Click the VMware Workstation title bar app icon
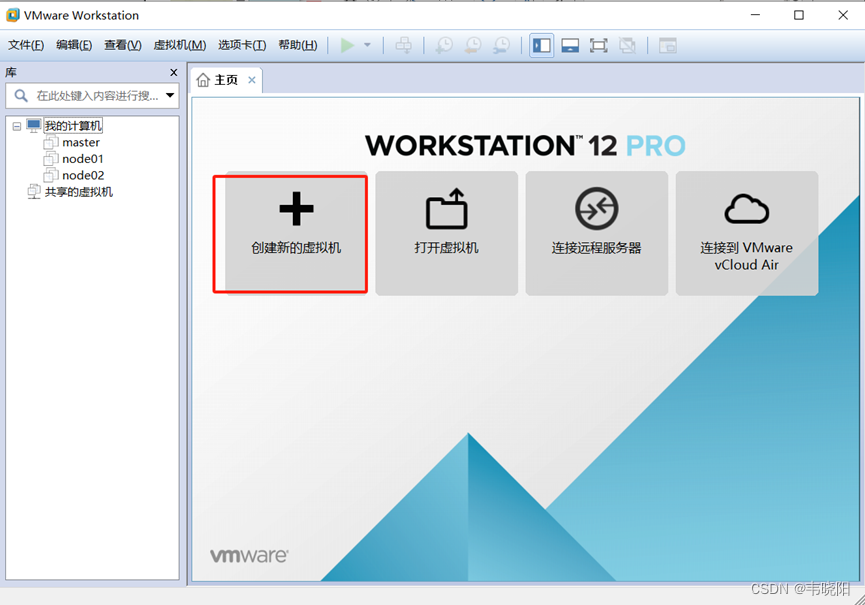865x605 pixels. coord(13,15)
